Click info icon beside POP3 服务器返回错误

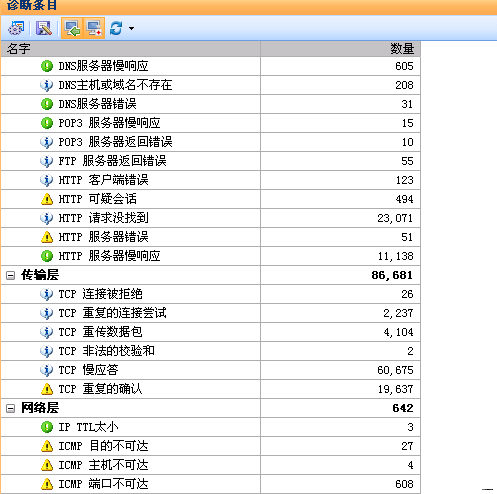tap(47, 142)
